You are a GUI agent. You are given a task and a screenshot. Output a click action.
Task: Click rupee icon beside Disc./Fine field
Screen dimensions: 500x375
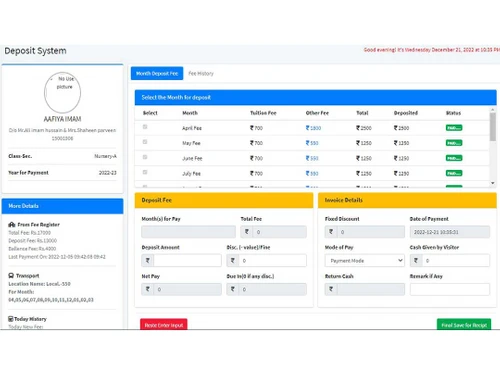[x=233, y=260]
